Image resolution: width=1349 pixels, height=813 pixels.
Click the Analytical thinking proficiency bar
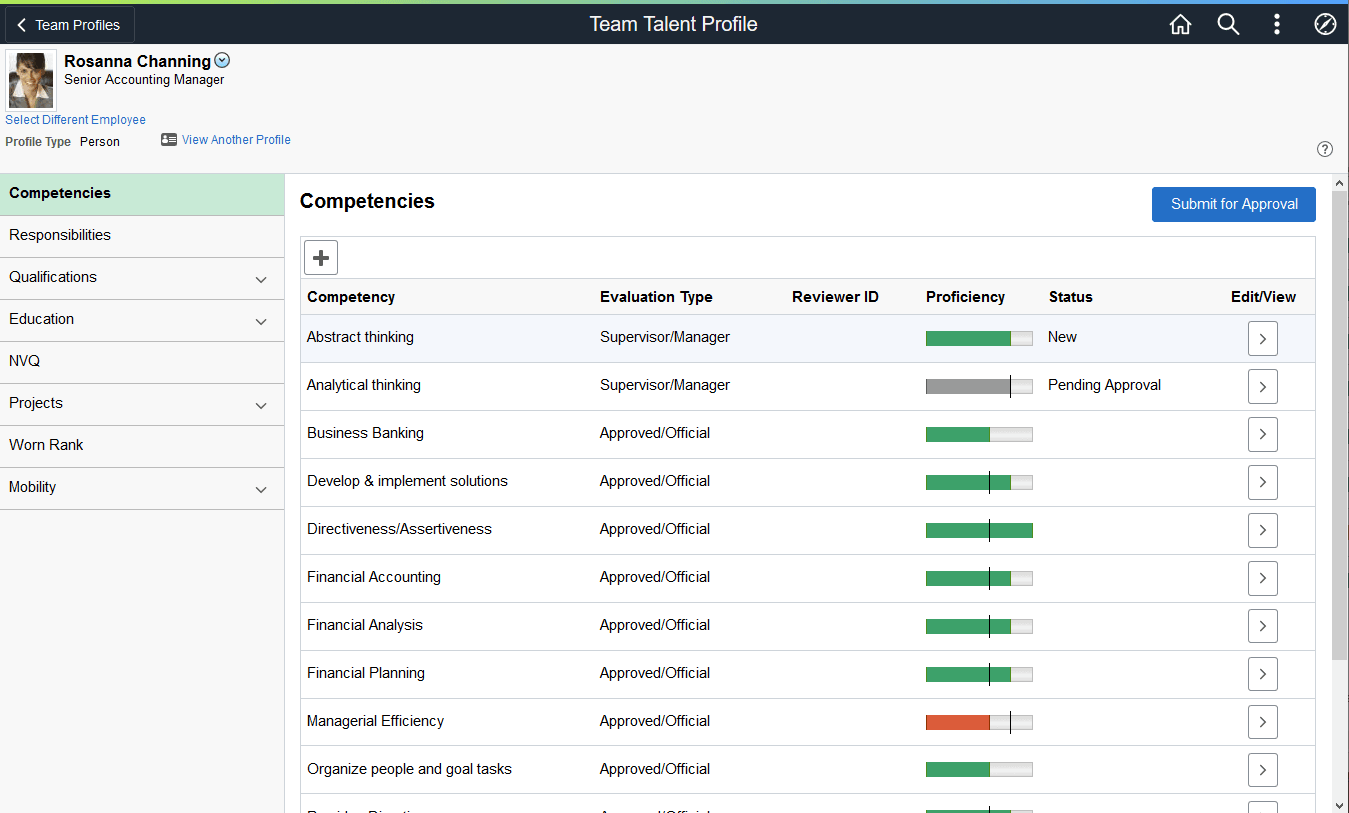tap(979, 386)
